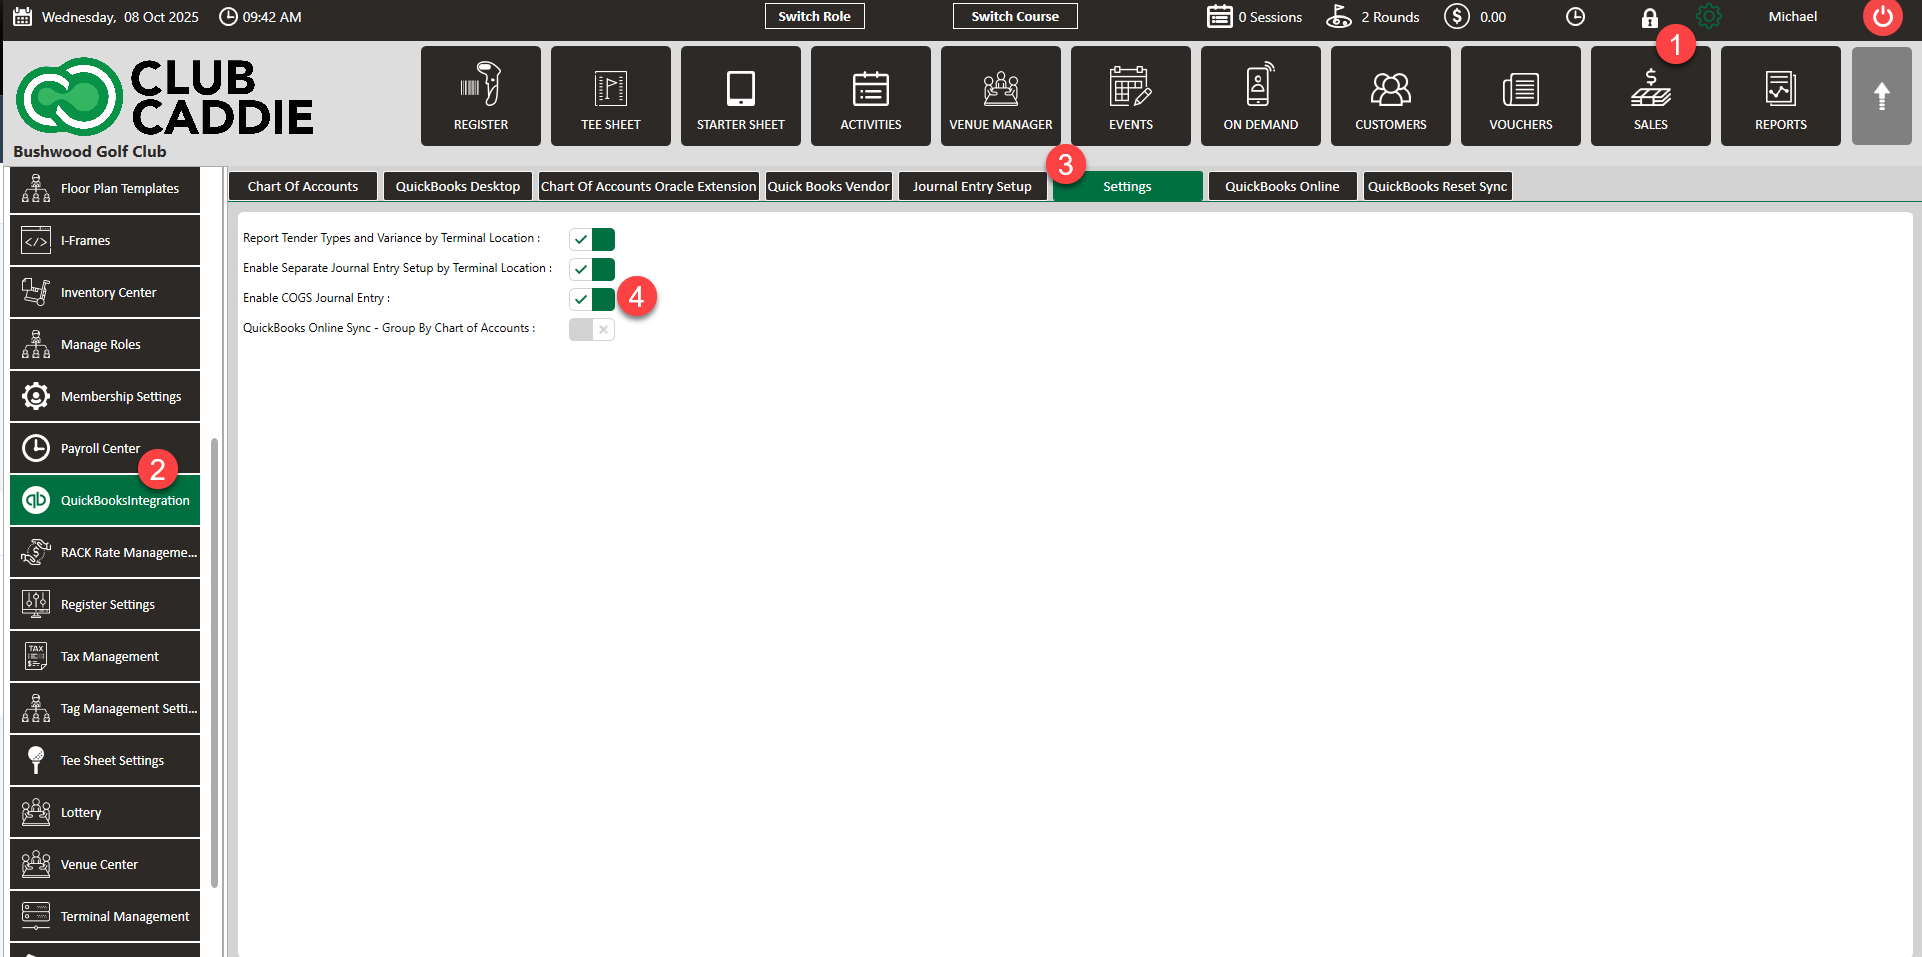This screenshot has height=957, width=1922.
Task: Click the 09:42 AM time display
Action: coord(272,17)
